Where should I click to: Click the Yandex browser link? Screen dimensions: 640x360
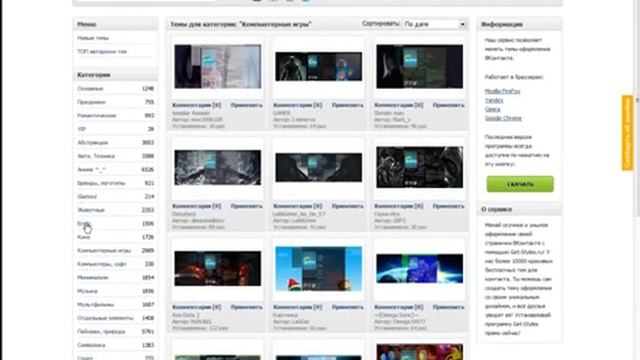[494, 100]
